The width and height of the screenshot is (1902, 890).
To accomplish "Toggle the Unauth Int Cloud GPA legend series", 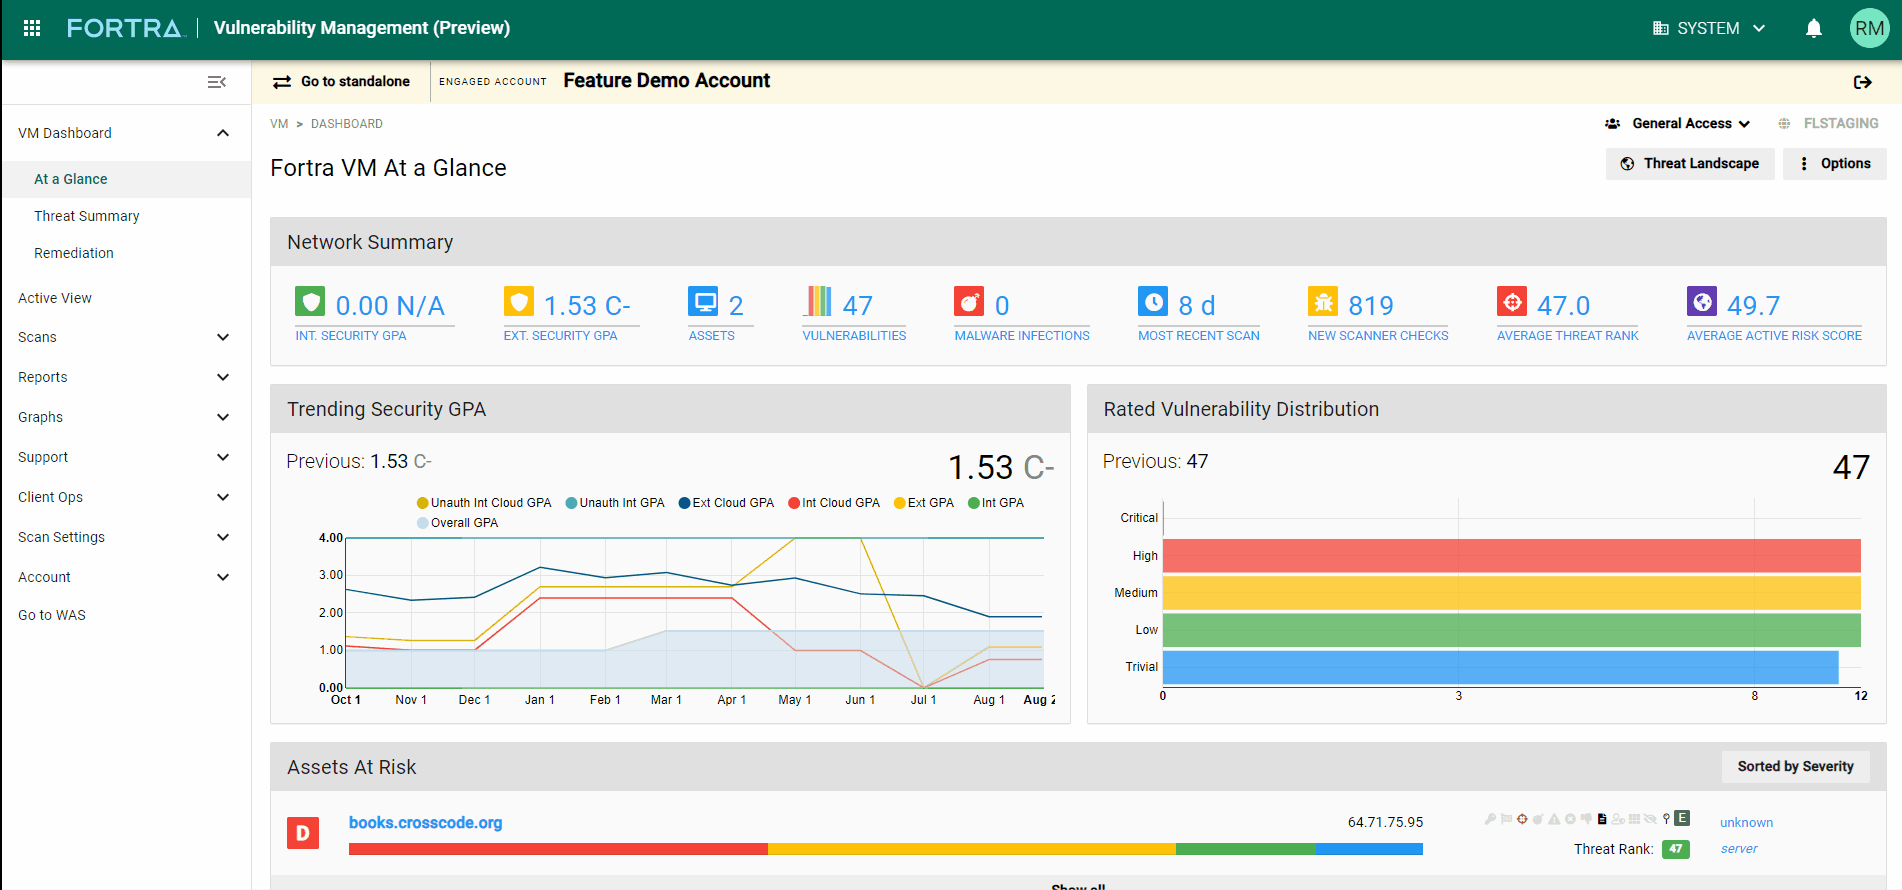I will 484,503.
